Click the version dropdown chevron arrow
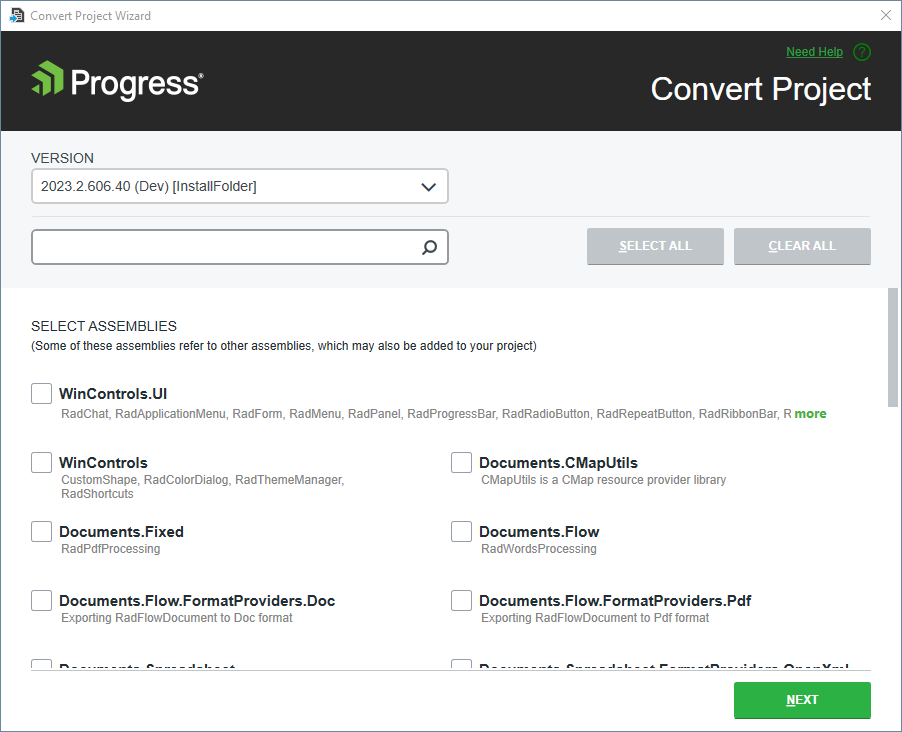Image resolution: width=902 pixels, height=732 pixels. [429, 186]
